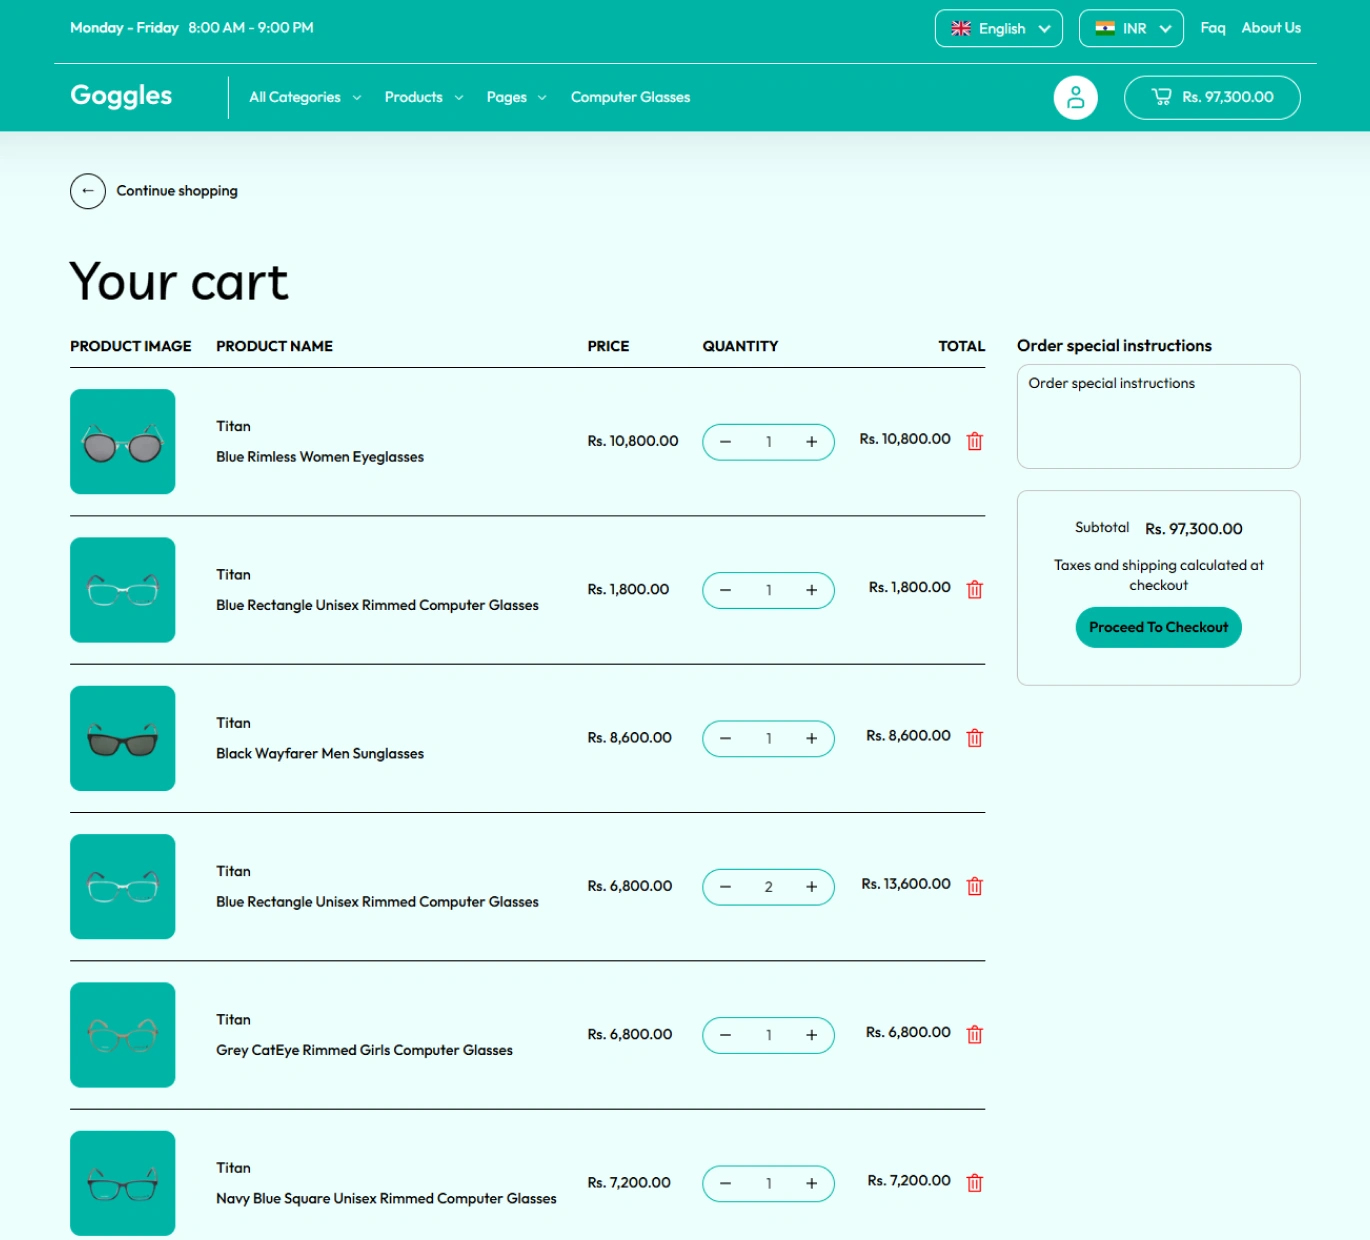Open the INR currency dropdown

coord(1131,28)
